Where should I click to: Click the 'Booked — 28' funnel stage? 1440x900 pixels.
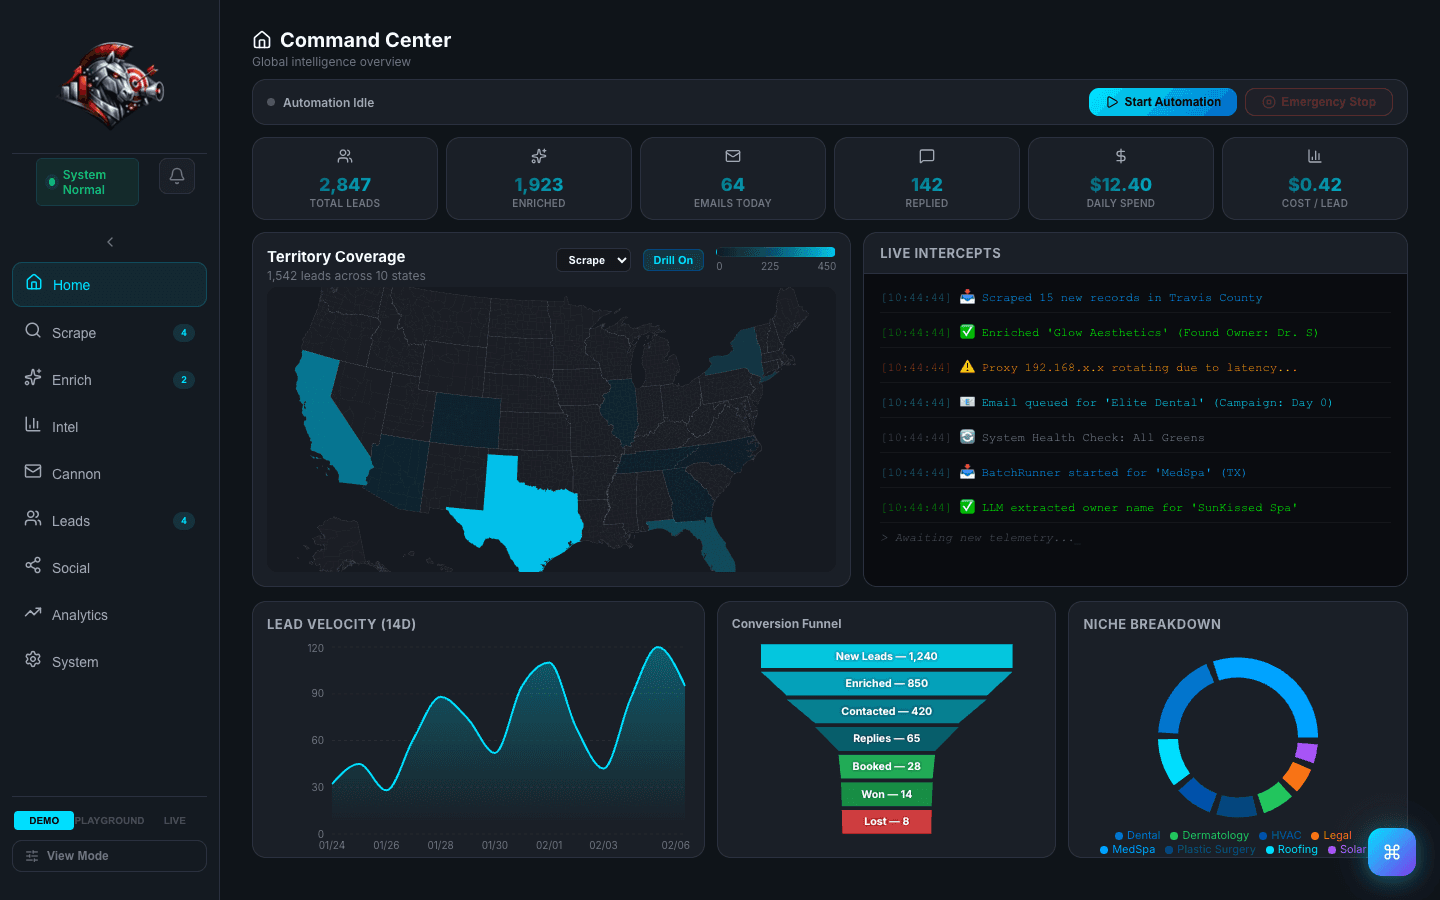coord(887,767)
